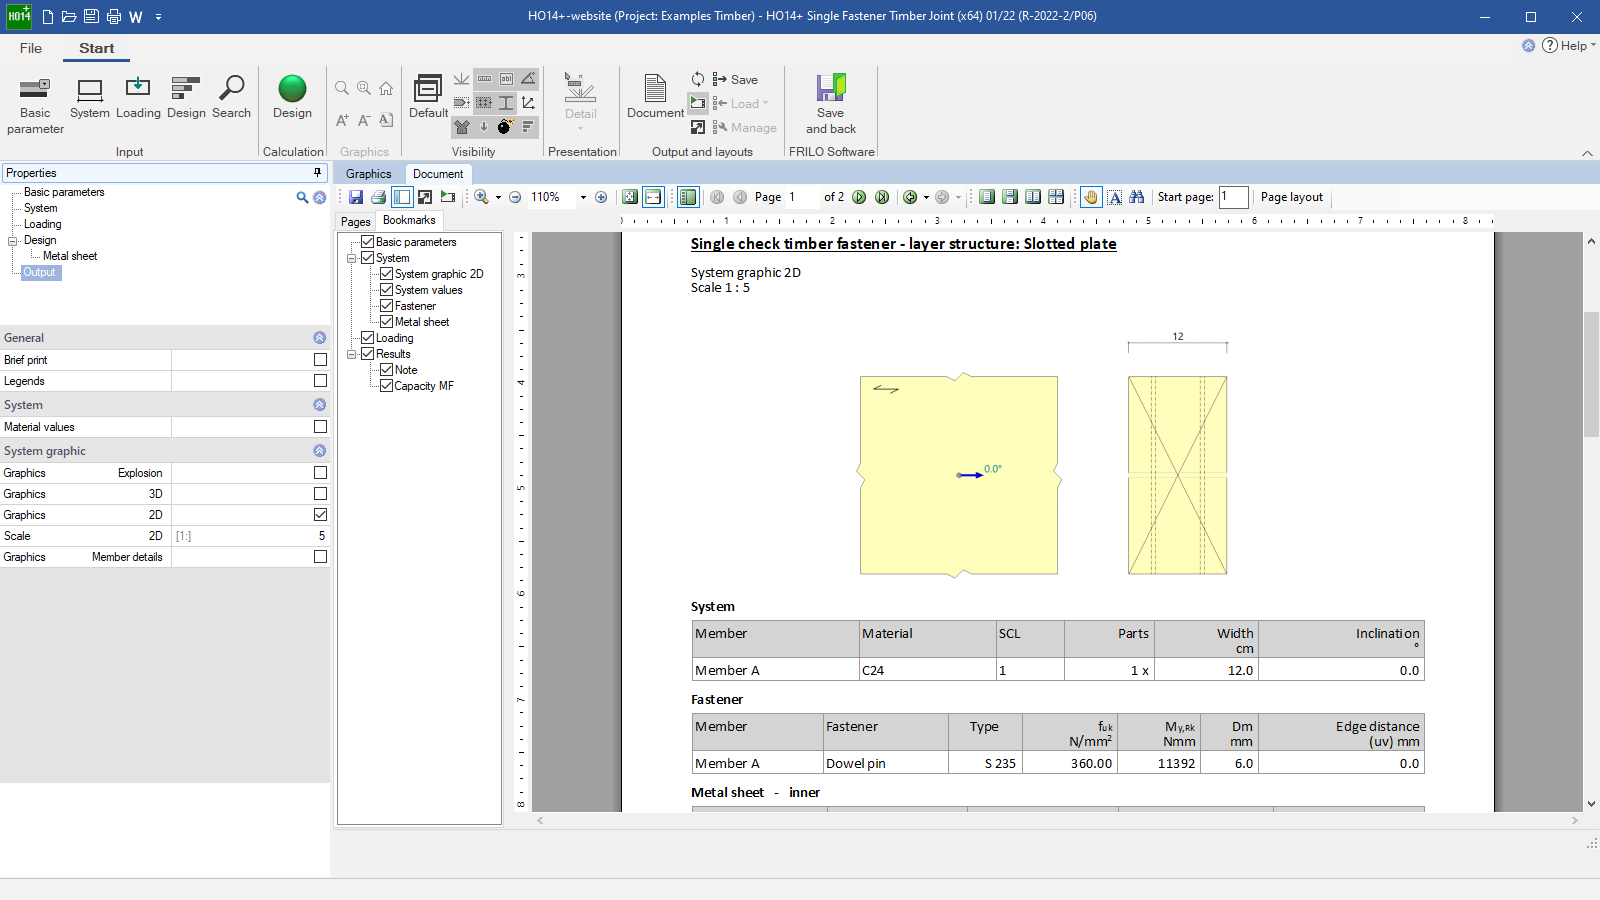
Task: Select the Start ribbon tab
Action: point(97,48)
